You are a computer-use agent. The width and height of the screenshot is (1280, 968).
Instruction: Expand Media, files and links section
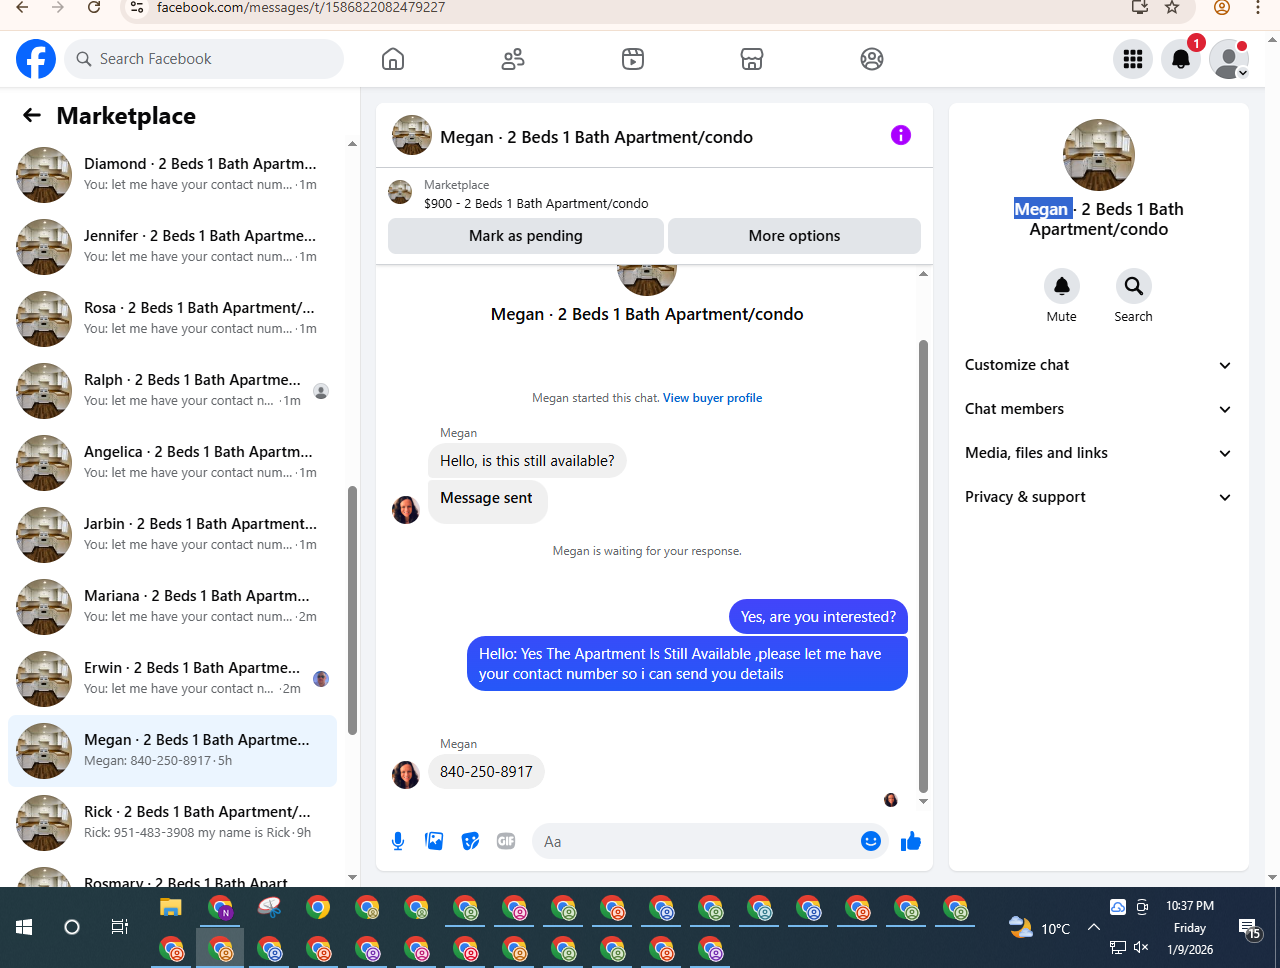pyautogui.click(x=1098, y=453)
